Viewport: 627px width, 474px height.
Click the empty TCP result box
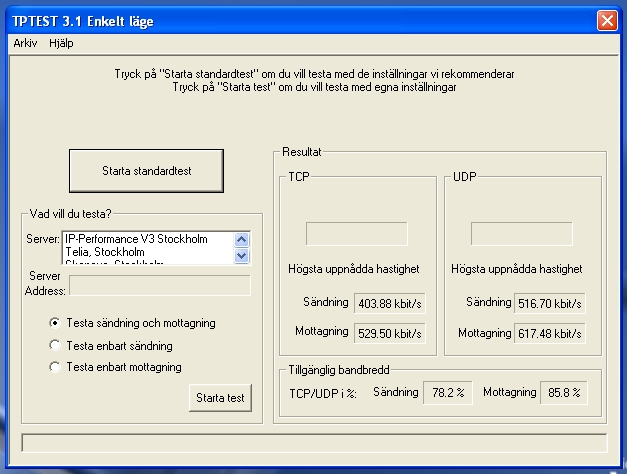pyautogui.click(x=357, y=234)
